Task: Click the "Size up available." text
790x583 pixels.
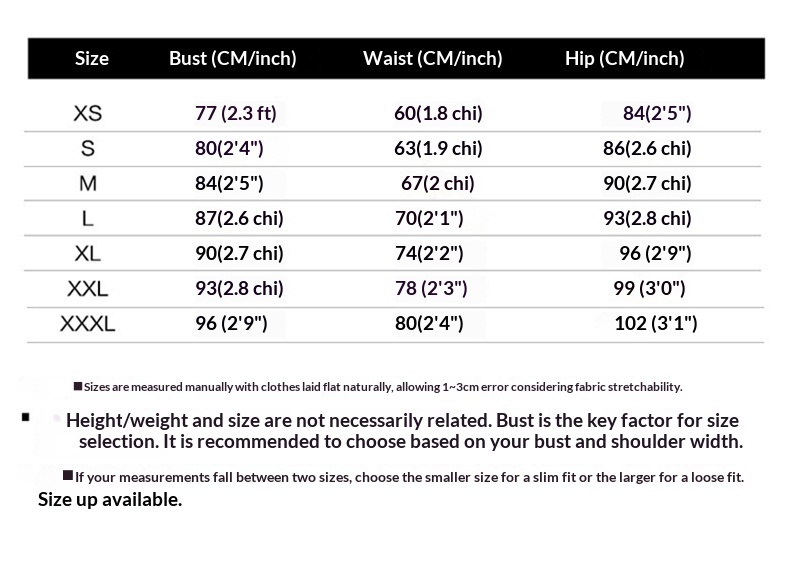Action: [110, 500]
